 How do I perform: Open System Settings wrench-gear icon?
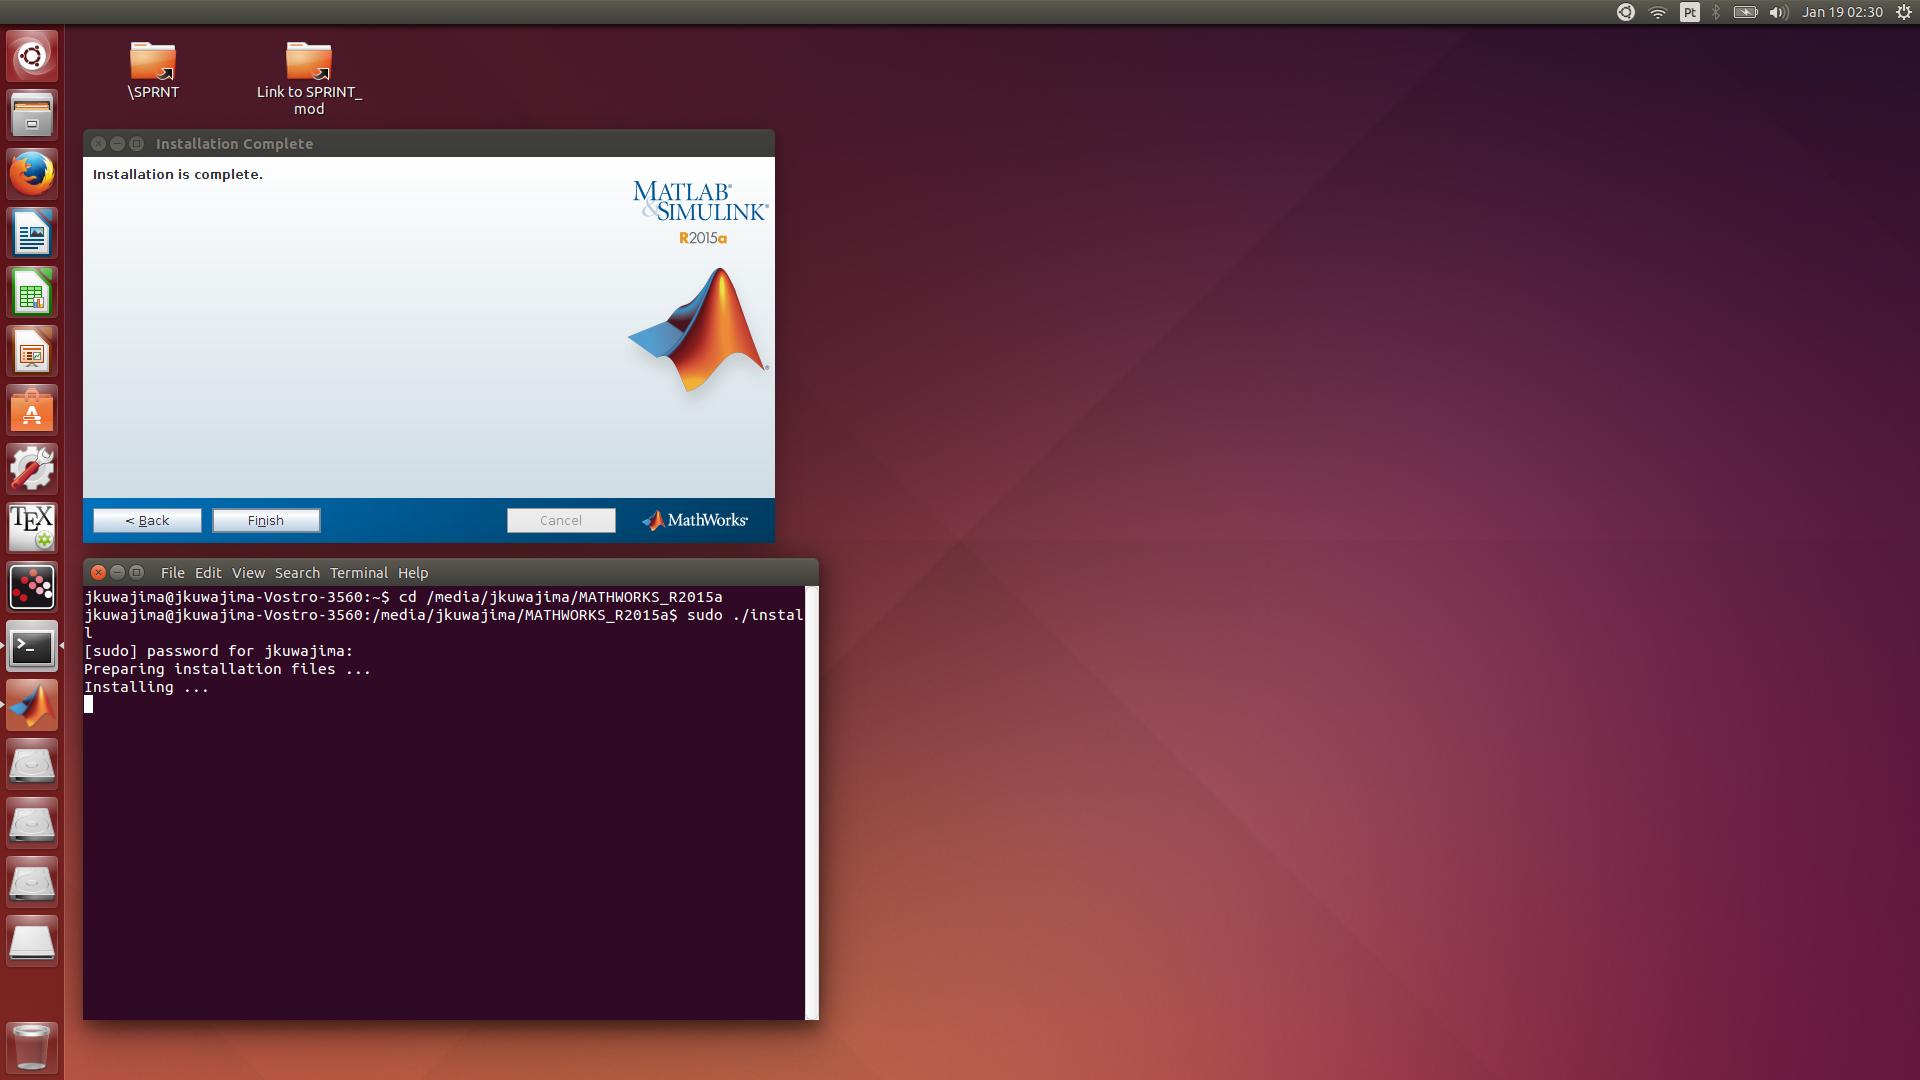[x=32, y=469]
